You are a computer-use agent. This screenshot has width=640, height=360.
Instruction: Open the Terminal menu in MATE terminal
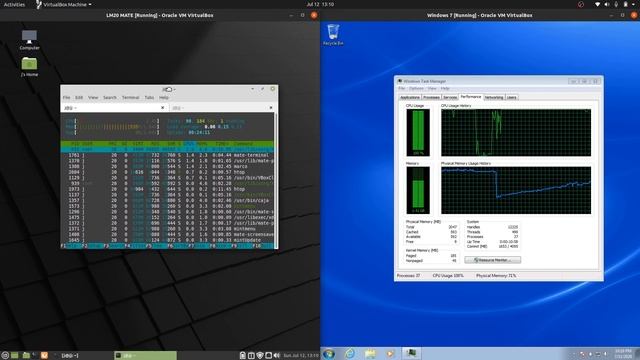click(x=131, y=98)
